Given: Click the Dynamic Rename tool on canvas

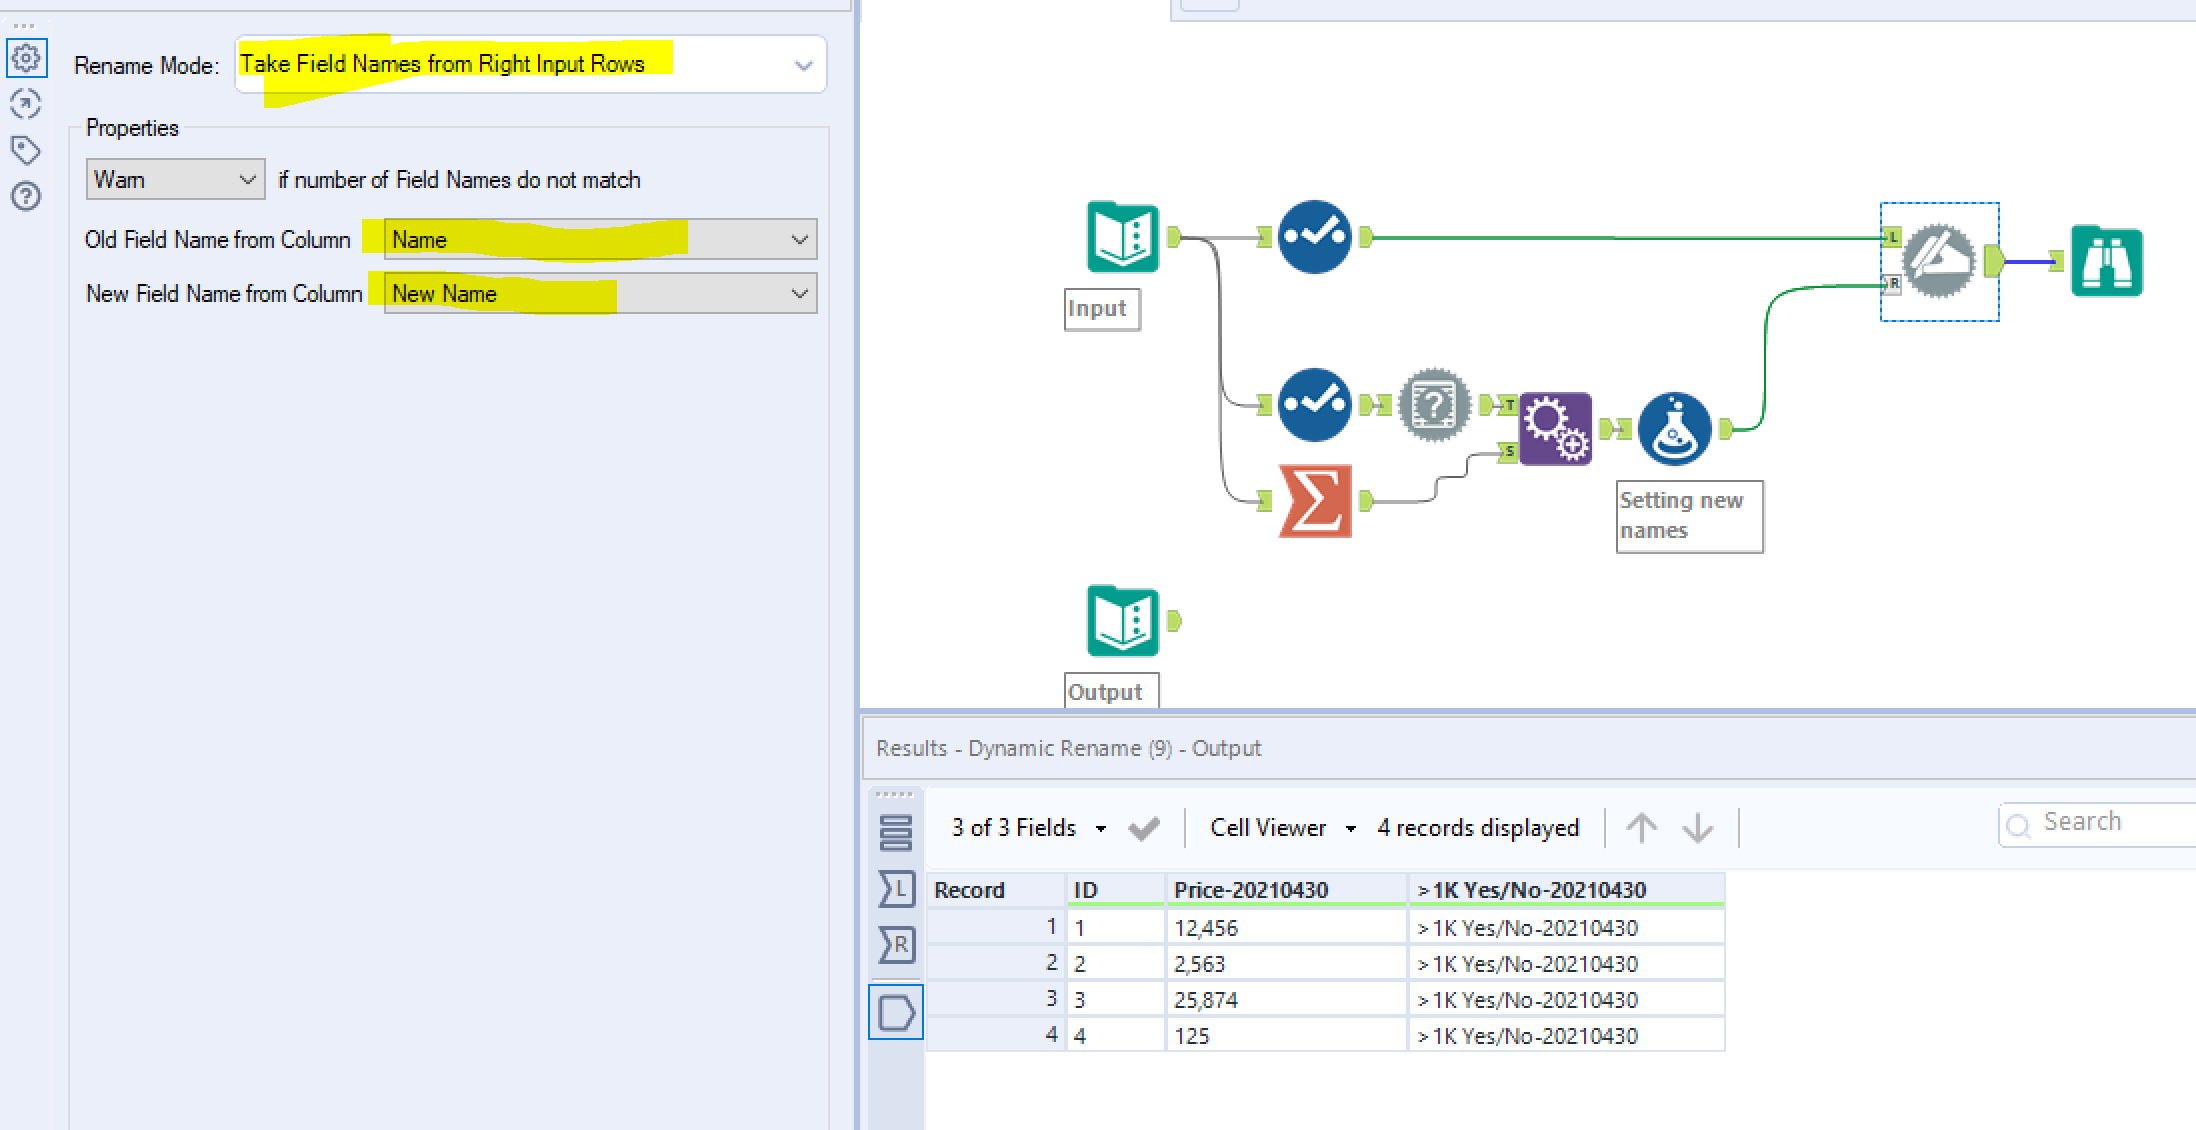Looking at the screenshot, I should (x=1938, y=261).
